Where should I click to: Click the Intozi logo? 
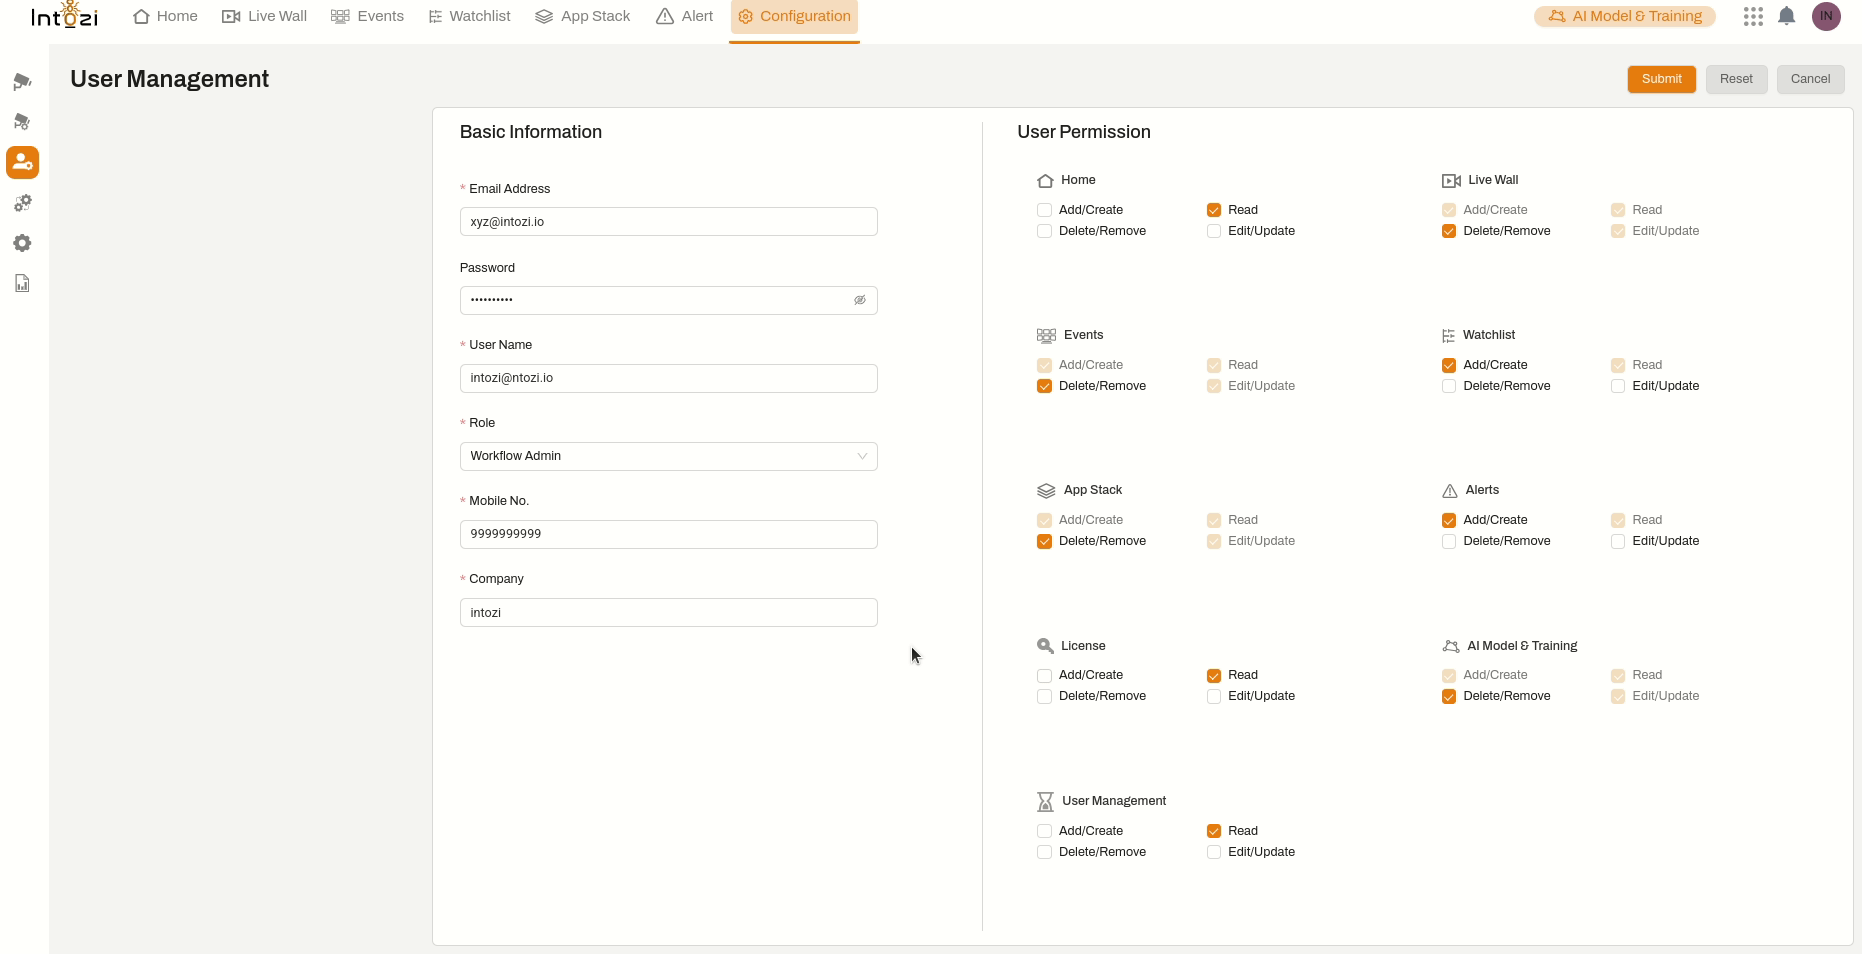coord(65,16)
